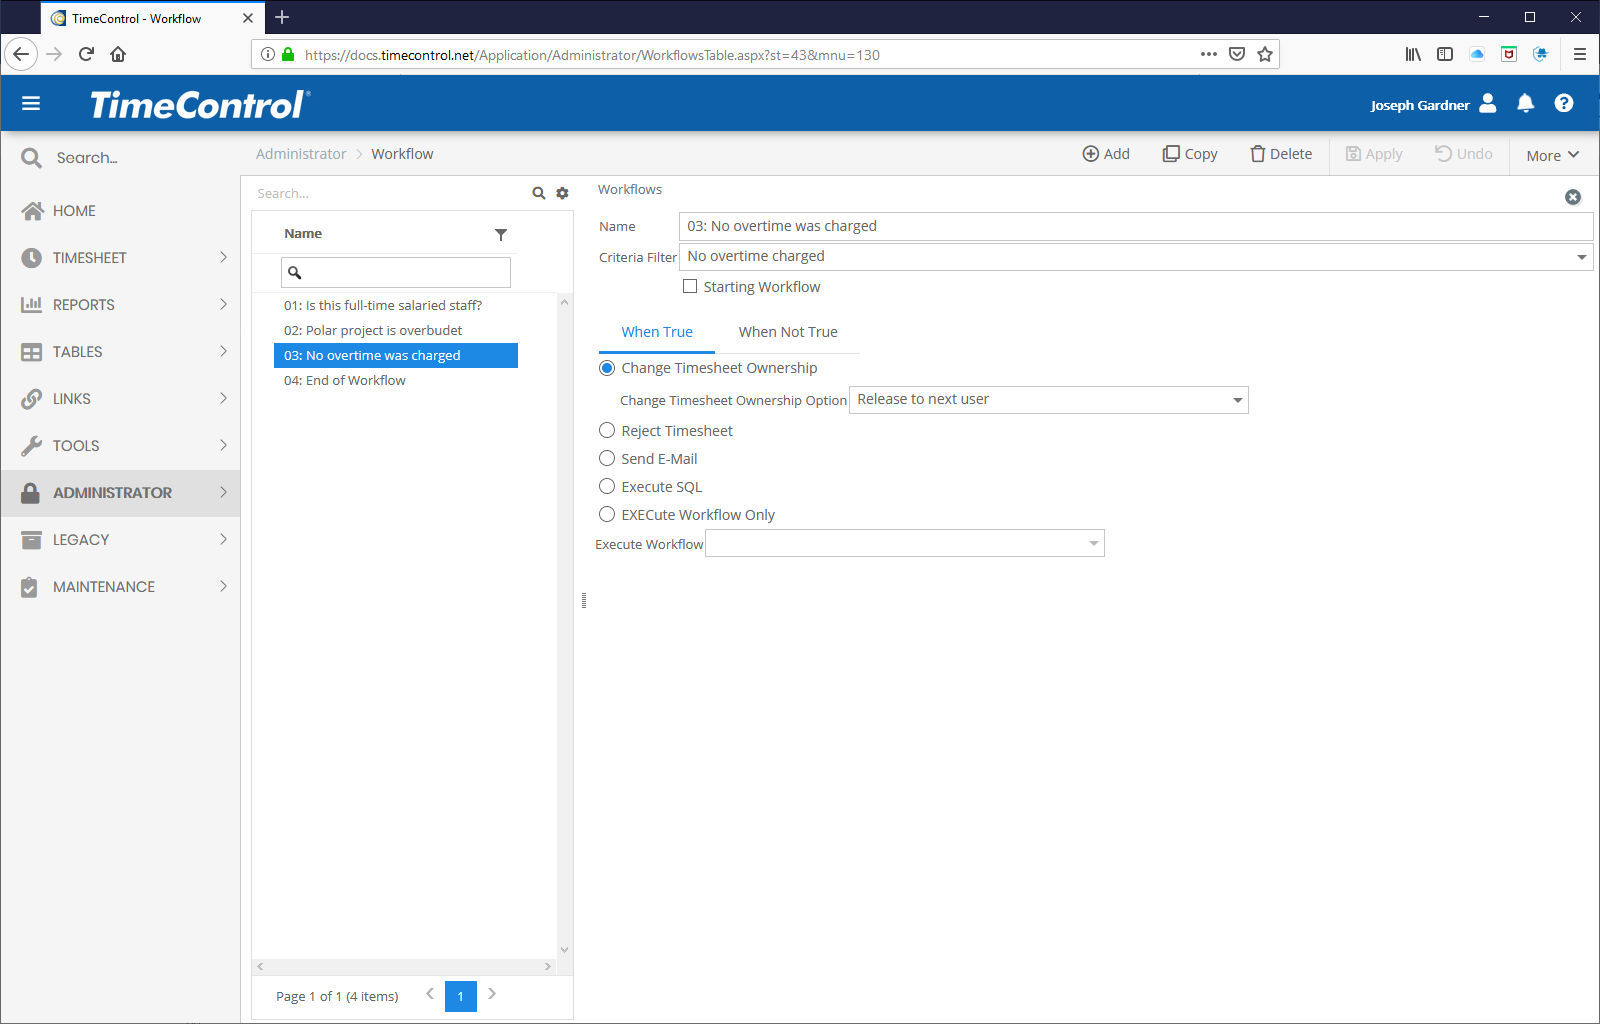Click the Apply button
The height and width of the screenshot is (1024, 1600).
pyautogui.click(x=1374, y=154)
